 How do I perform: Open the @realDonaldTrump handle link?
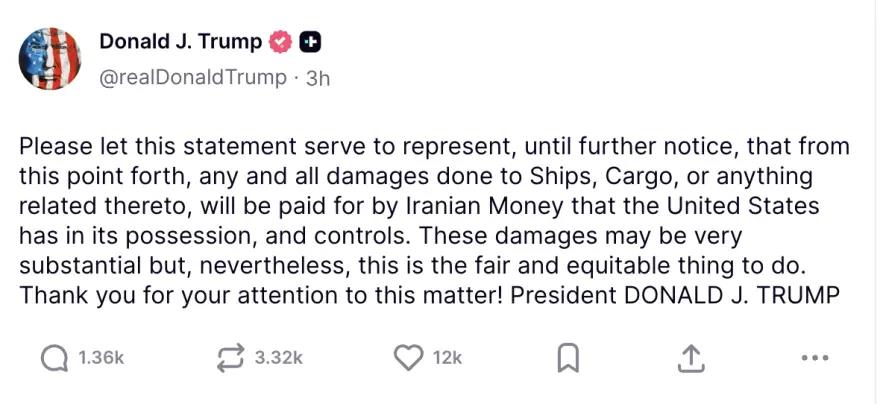click(x=192, y=78)
